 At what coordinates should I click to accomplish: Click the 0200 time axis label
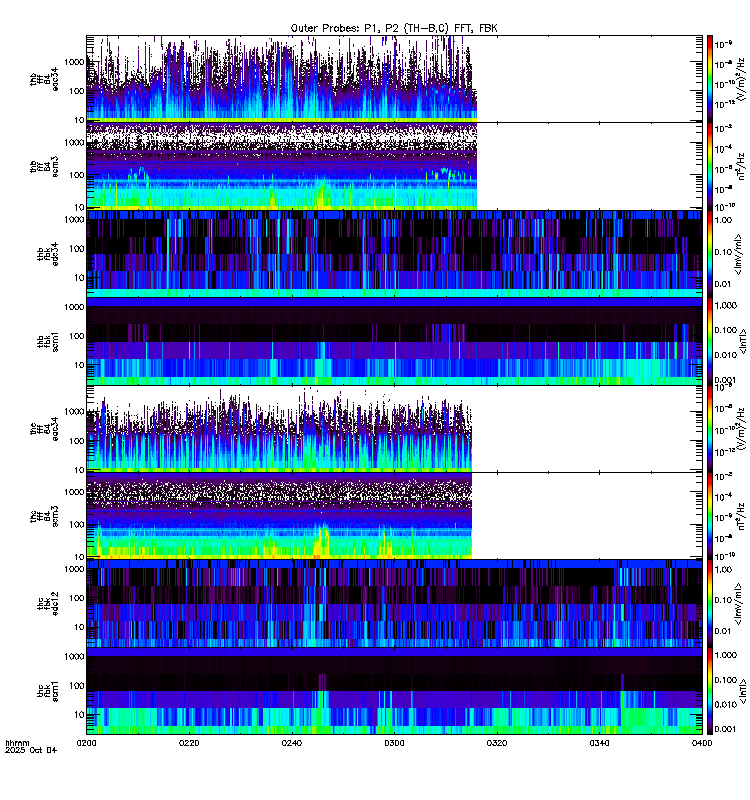point(87,743)
